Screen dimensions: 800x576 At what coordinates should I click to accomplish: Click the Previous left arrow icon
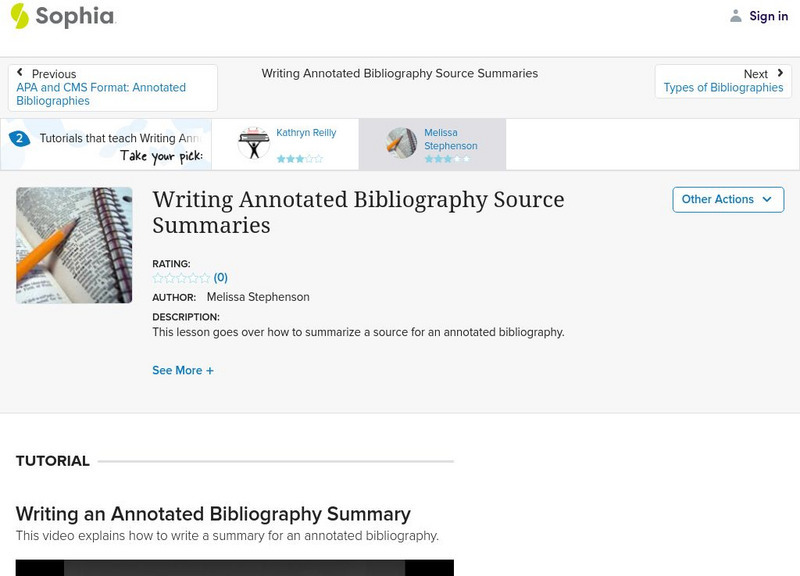click(x=20, y=73)
